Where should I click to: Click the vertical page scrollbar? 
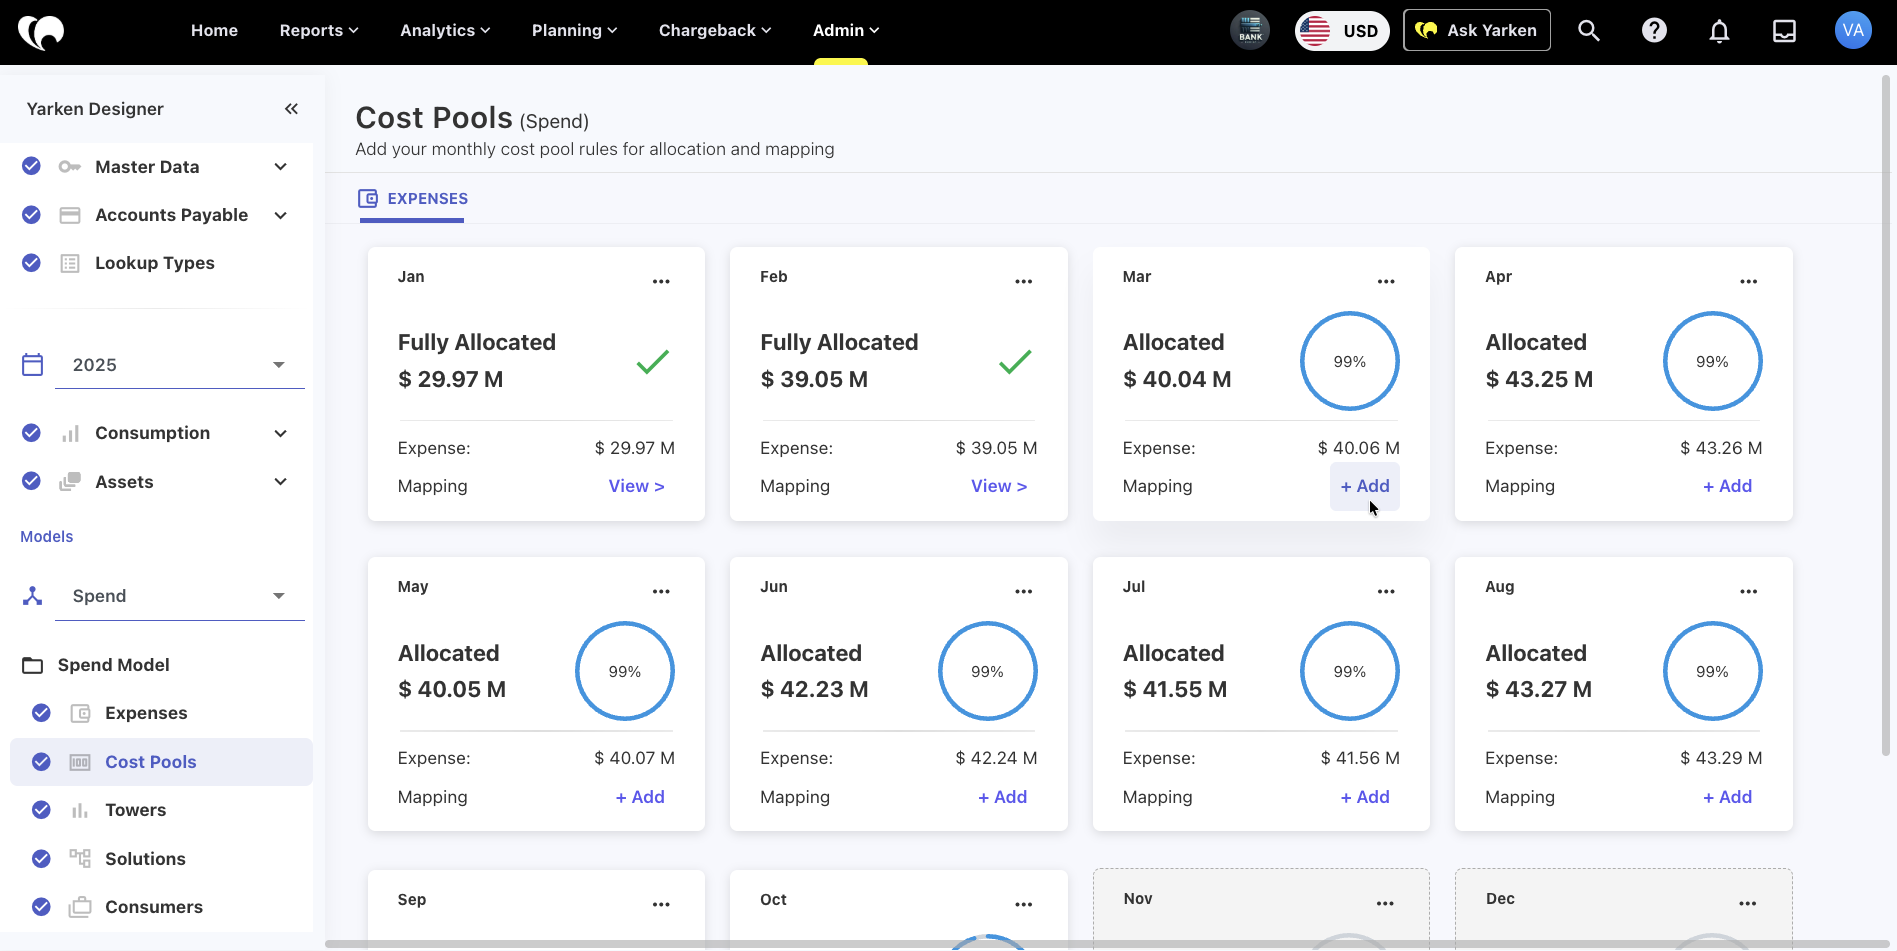pos(1886,415)
